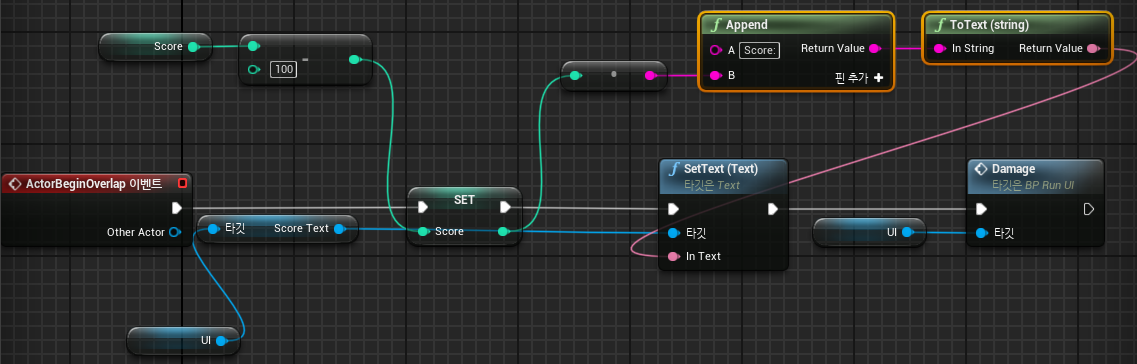The width and height of the screenshot is (1137, 364).
Task: Click the 100 value field in subtract node
Action: coord(283,70)
